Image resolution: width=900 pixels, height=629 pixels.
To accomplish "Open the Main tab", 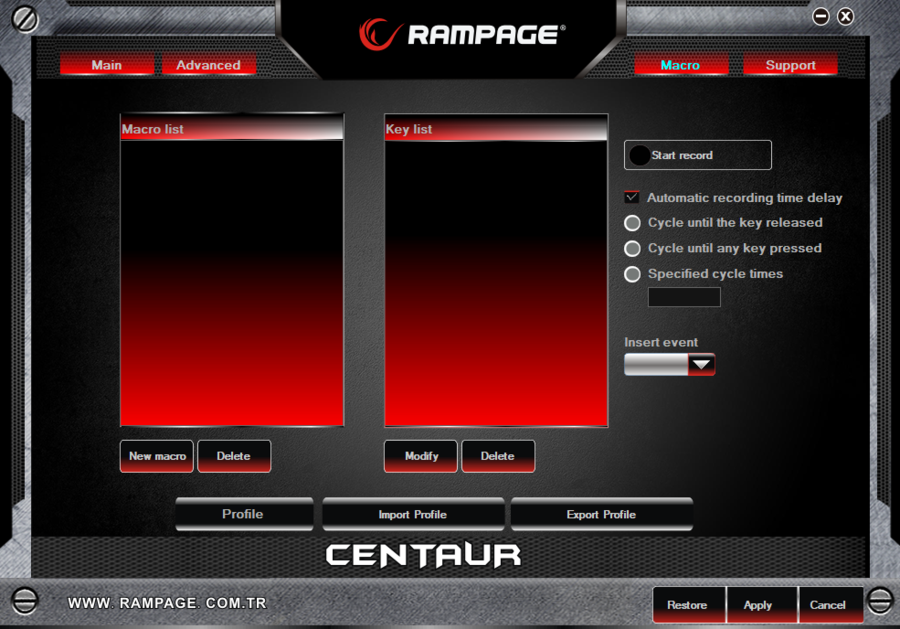I will 107,65.
